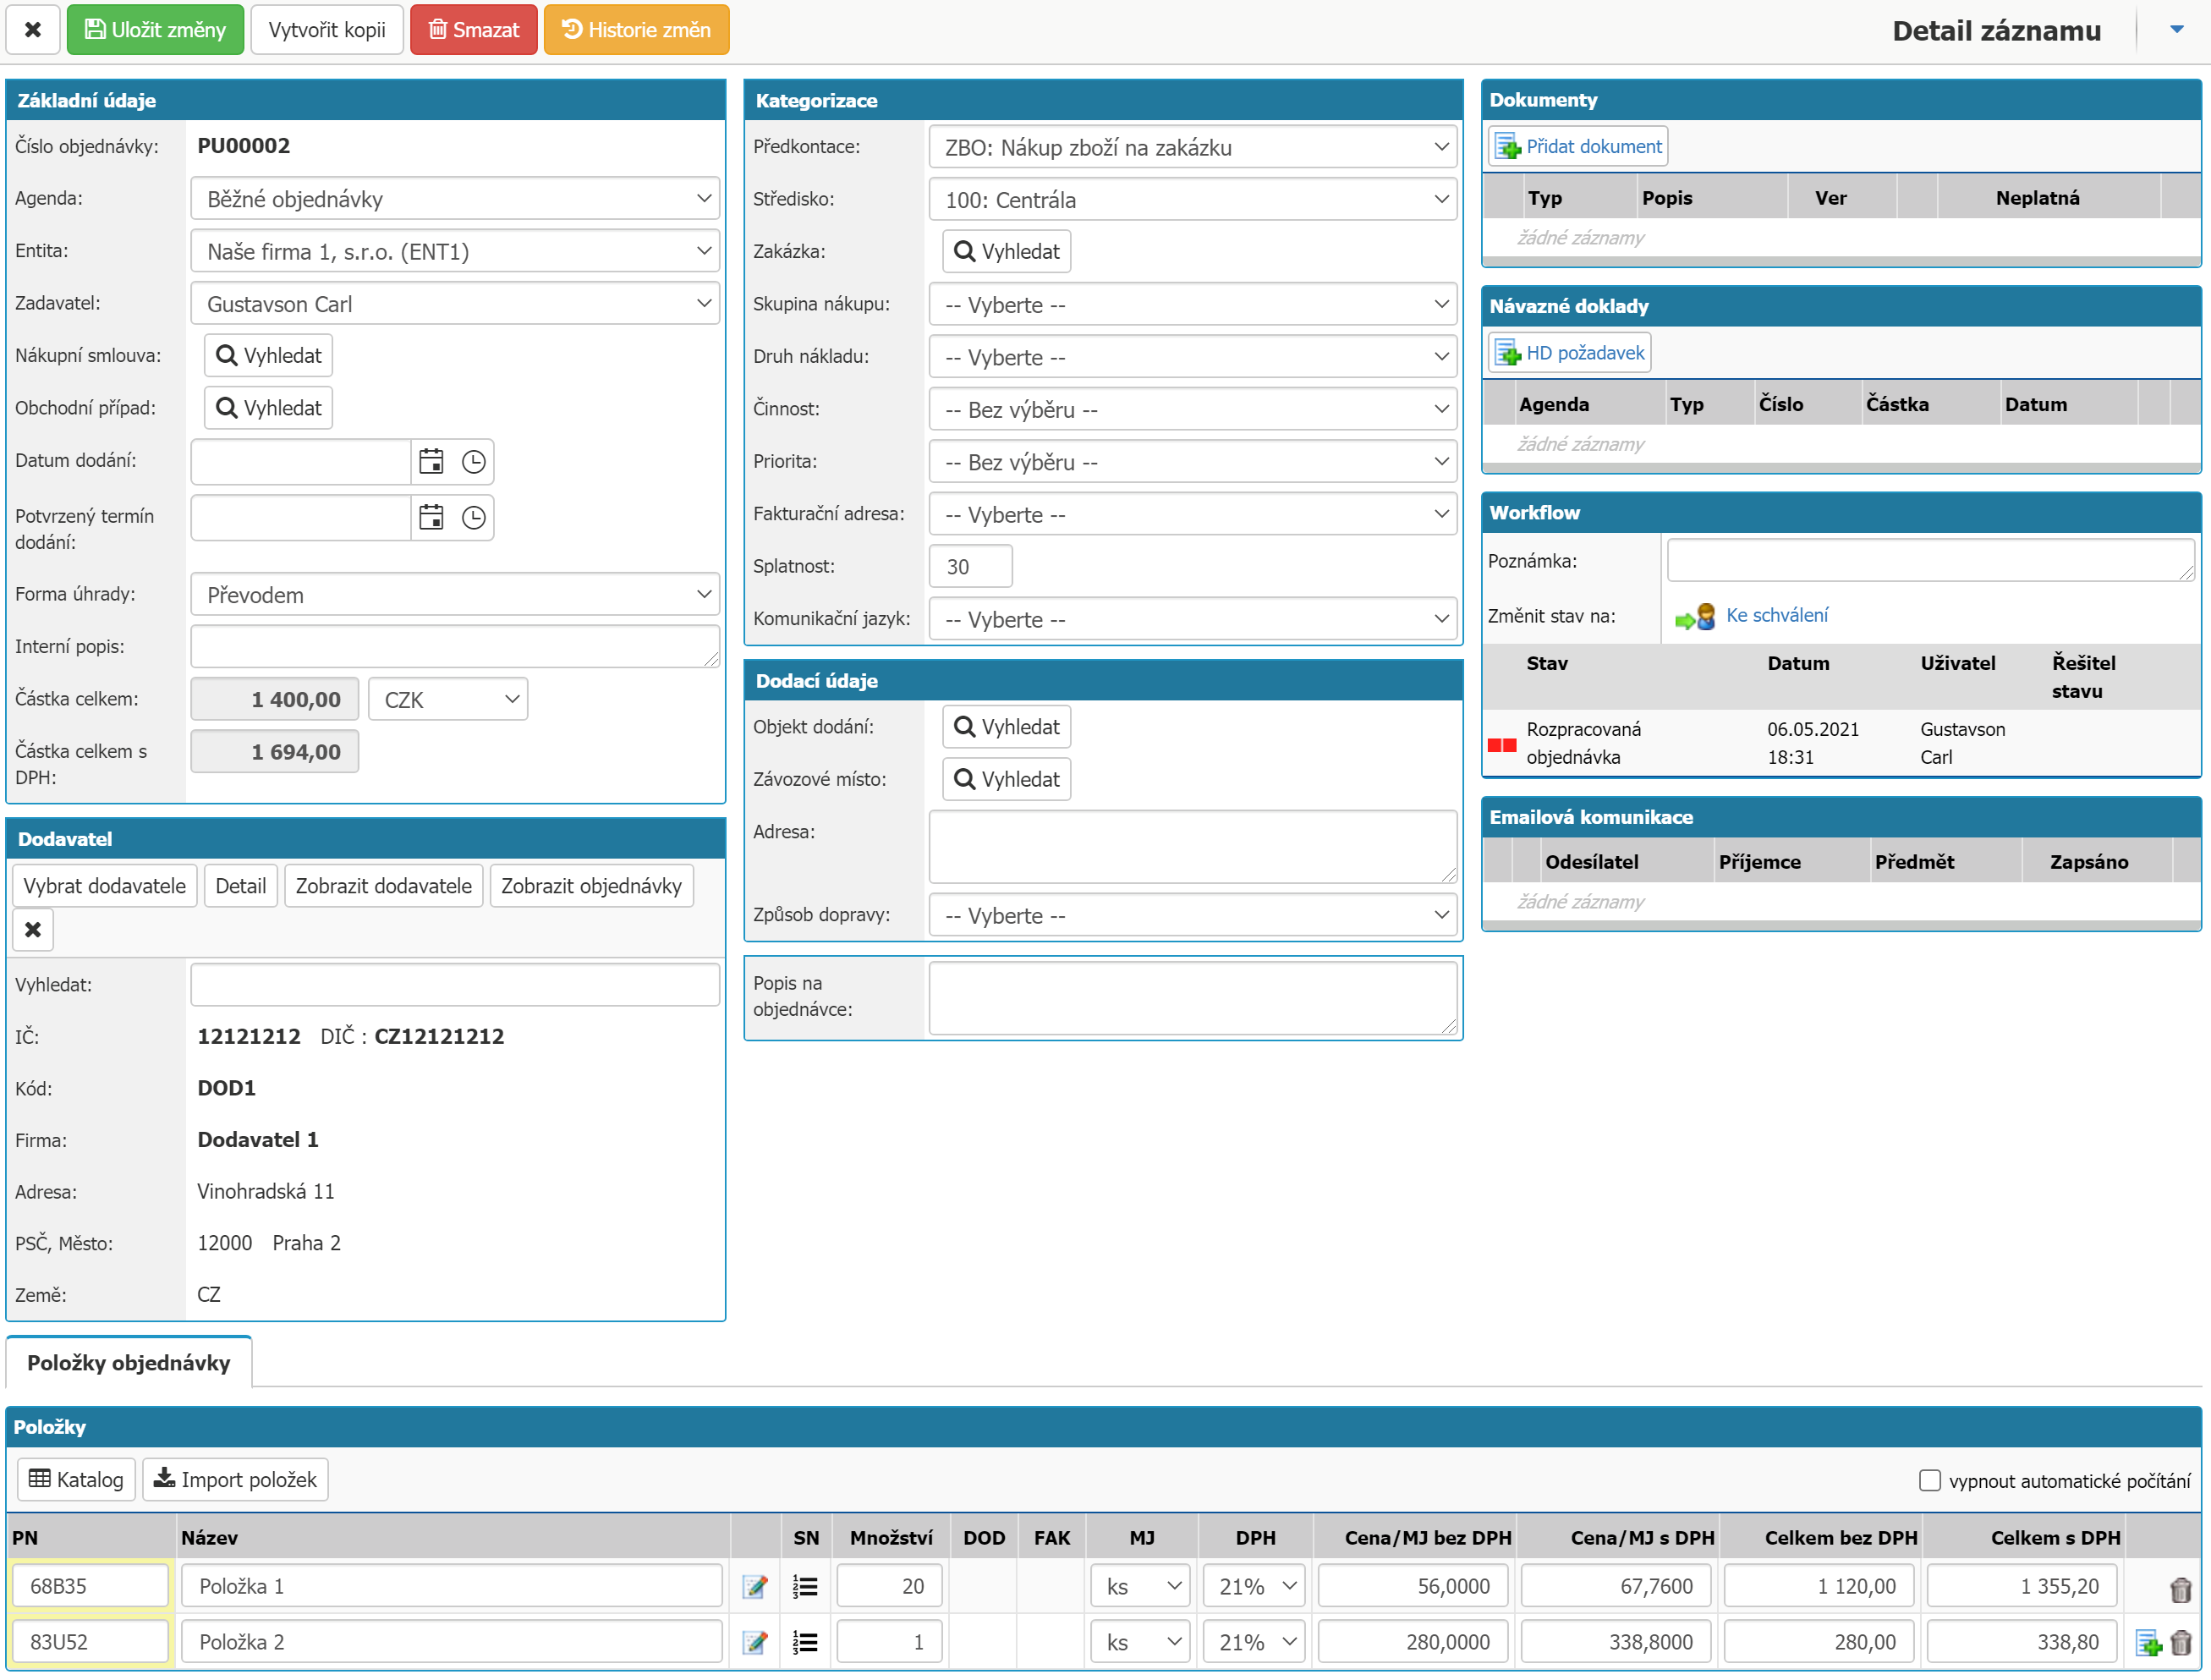Click the Interní popis text field
The image size is (2211, 1680).
point(455,646)
